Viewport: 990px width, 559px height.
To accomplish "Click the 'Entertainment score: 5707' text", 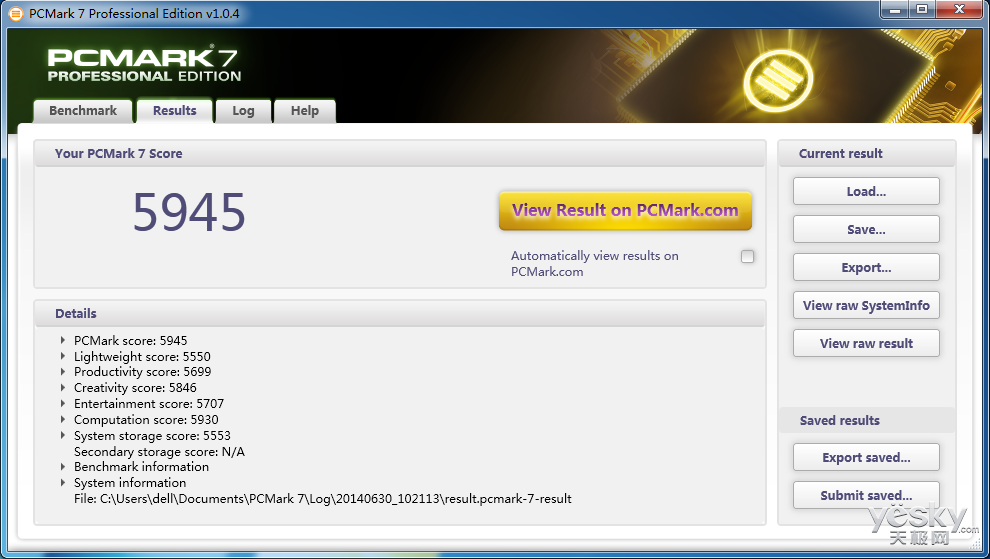I will (x=149, y=404).
